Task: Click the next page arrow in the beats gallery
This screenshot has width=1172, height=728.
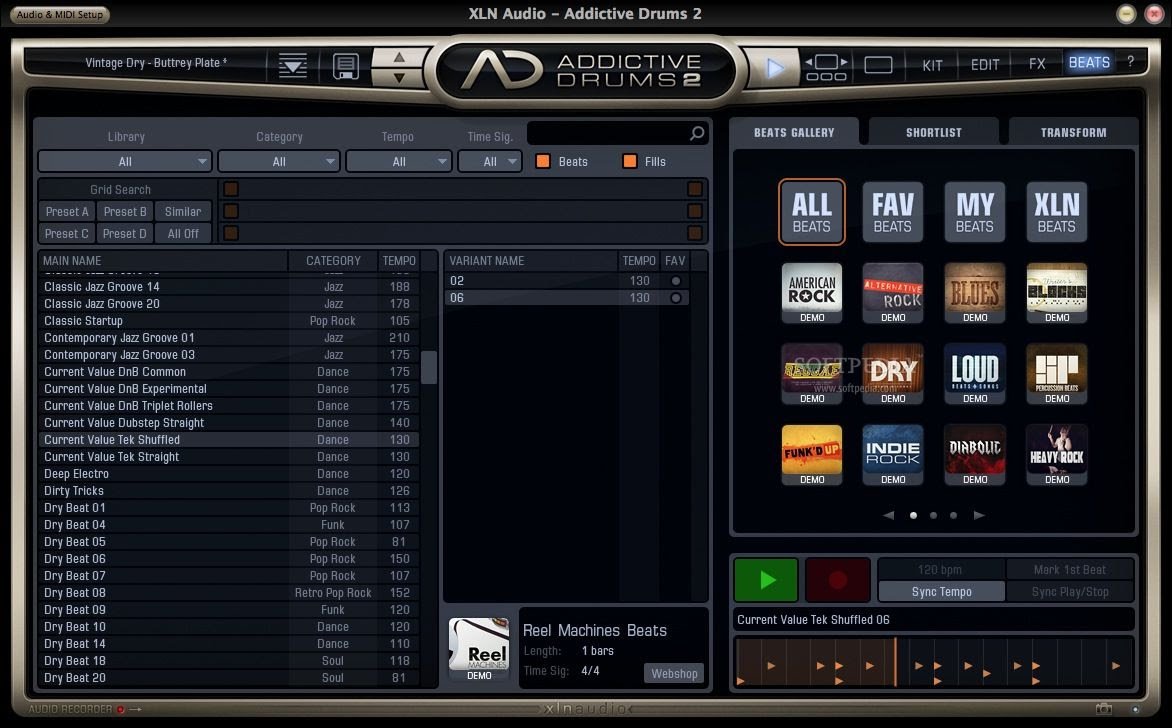Action: click(x=978, y=515)
